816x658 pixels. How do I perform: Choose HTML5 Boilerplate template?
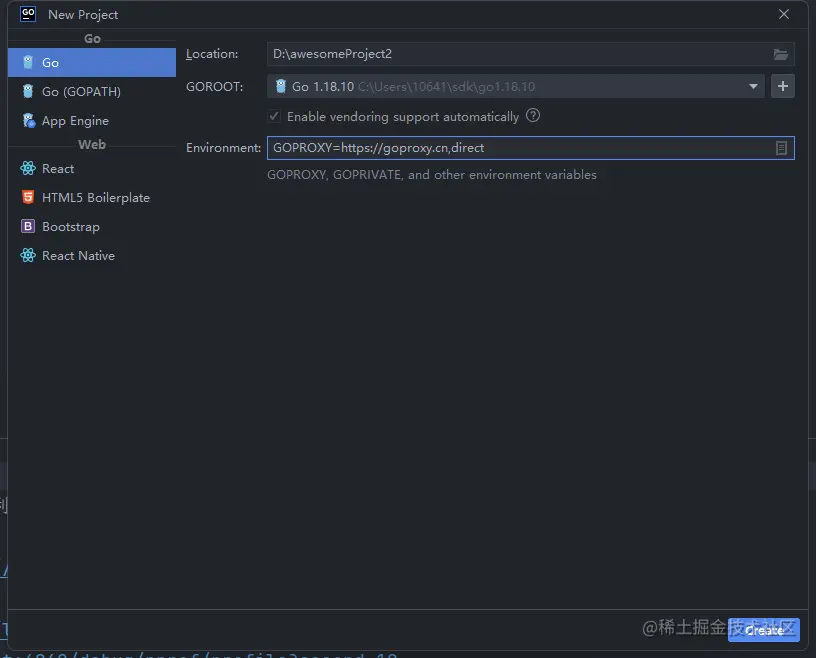click(x=92, y=198)
